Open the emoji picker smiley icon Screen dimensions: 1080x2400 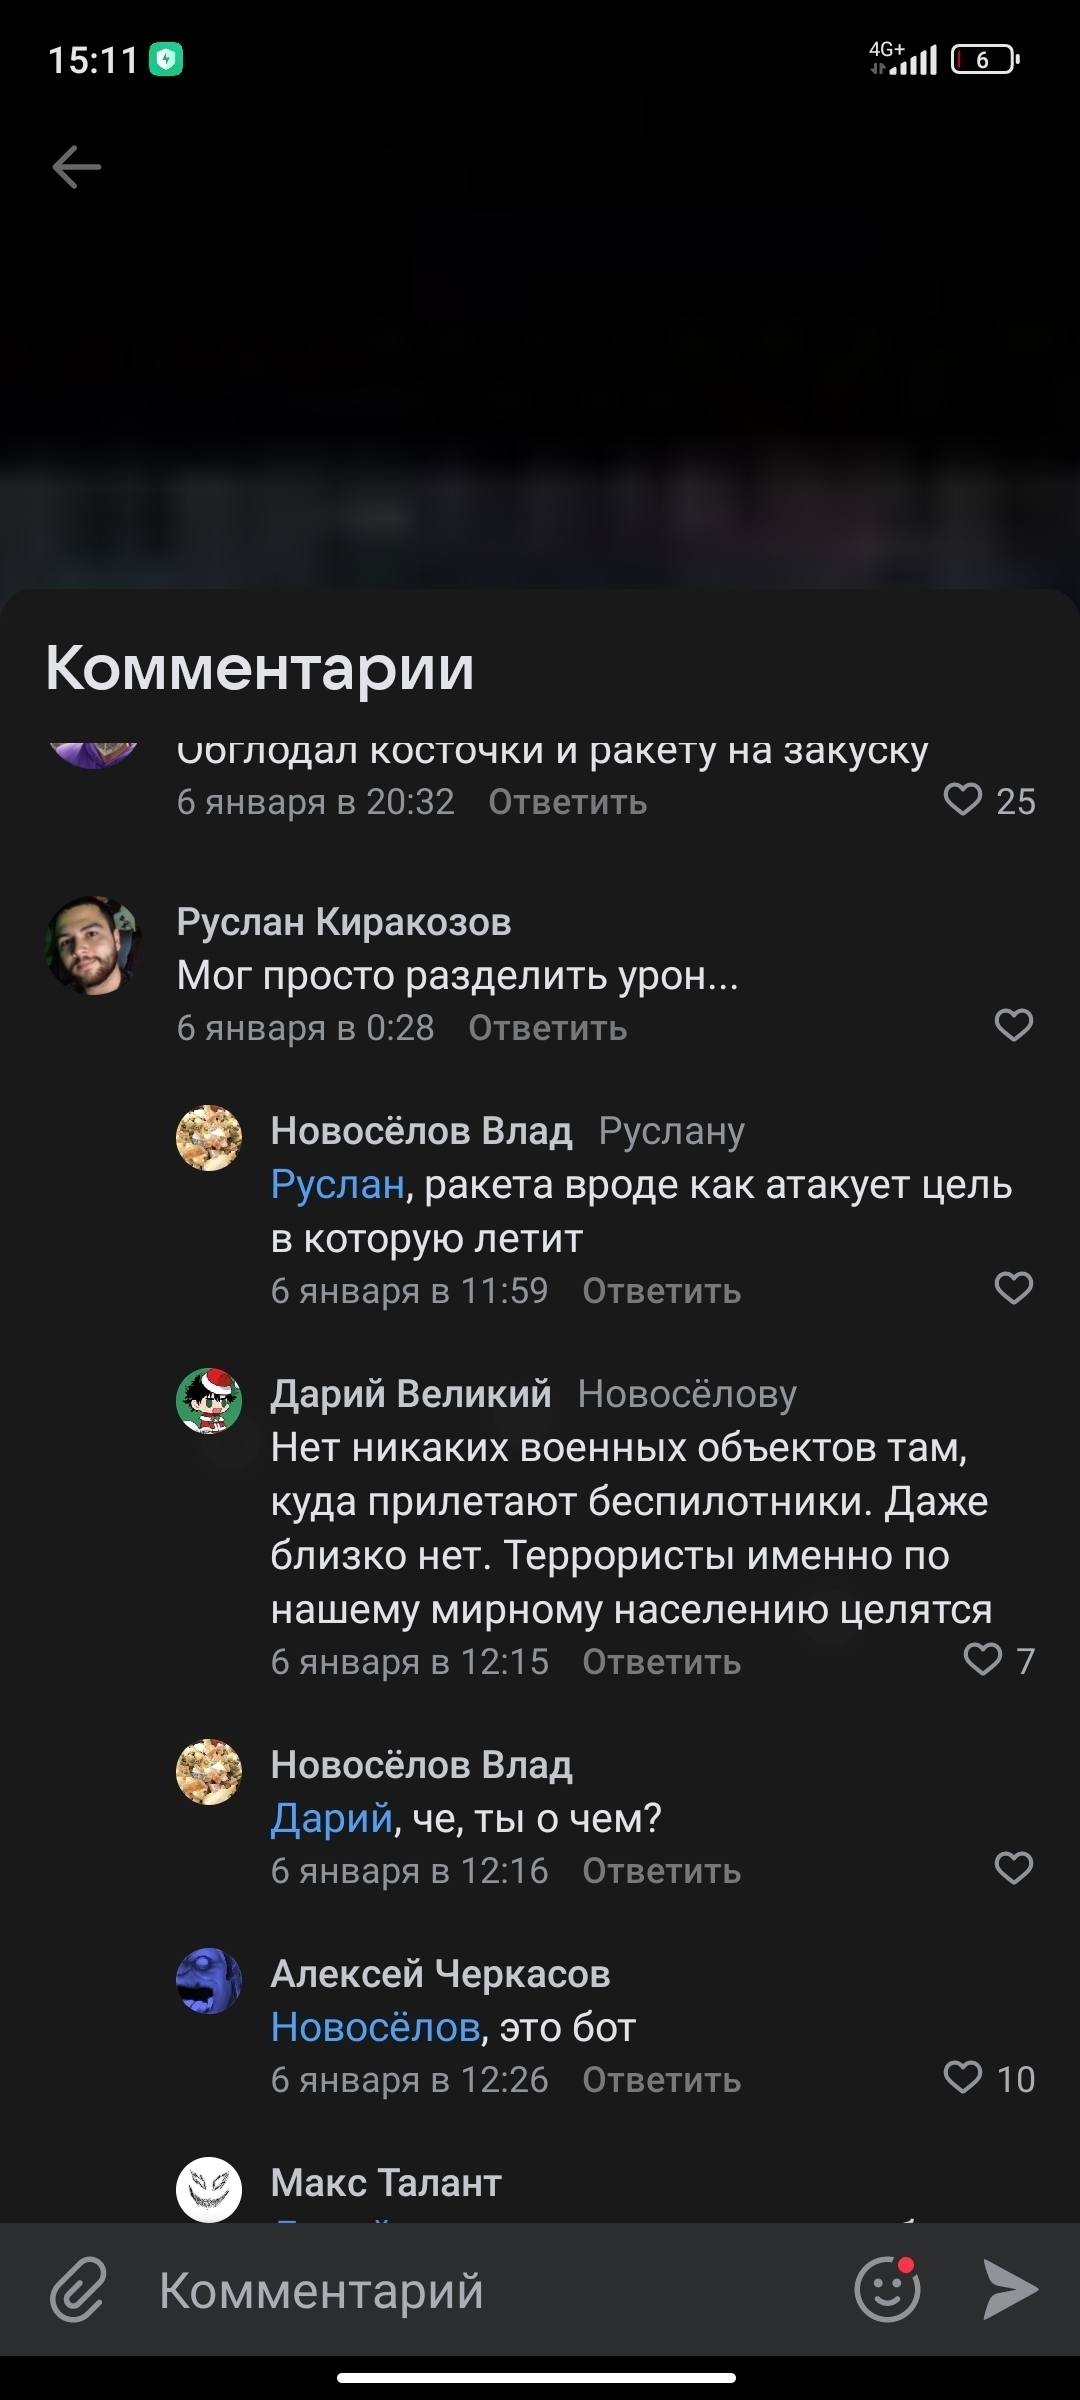(887, 2289)
